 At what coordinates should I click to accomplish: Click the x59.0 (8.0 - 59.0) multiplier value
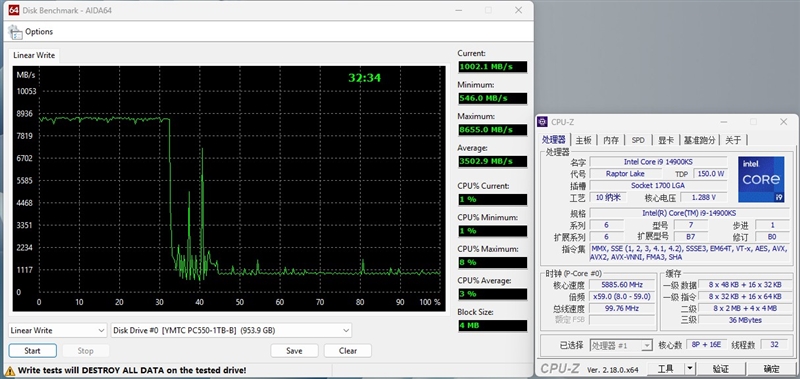pos(622,296)
